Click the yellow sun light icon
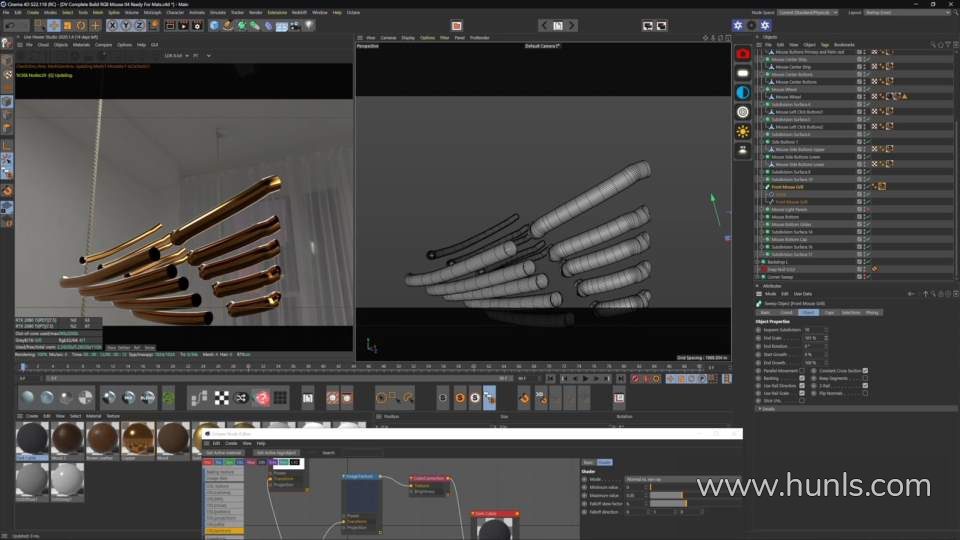This screenshot has height=540, width=960. [x=743, y=131]
